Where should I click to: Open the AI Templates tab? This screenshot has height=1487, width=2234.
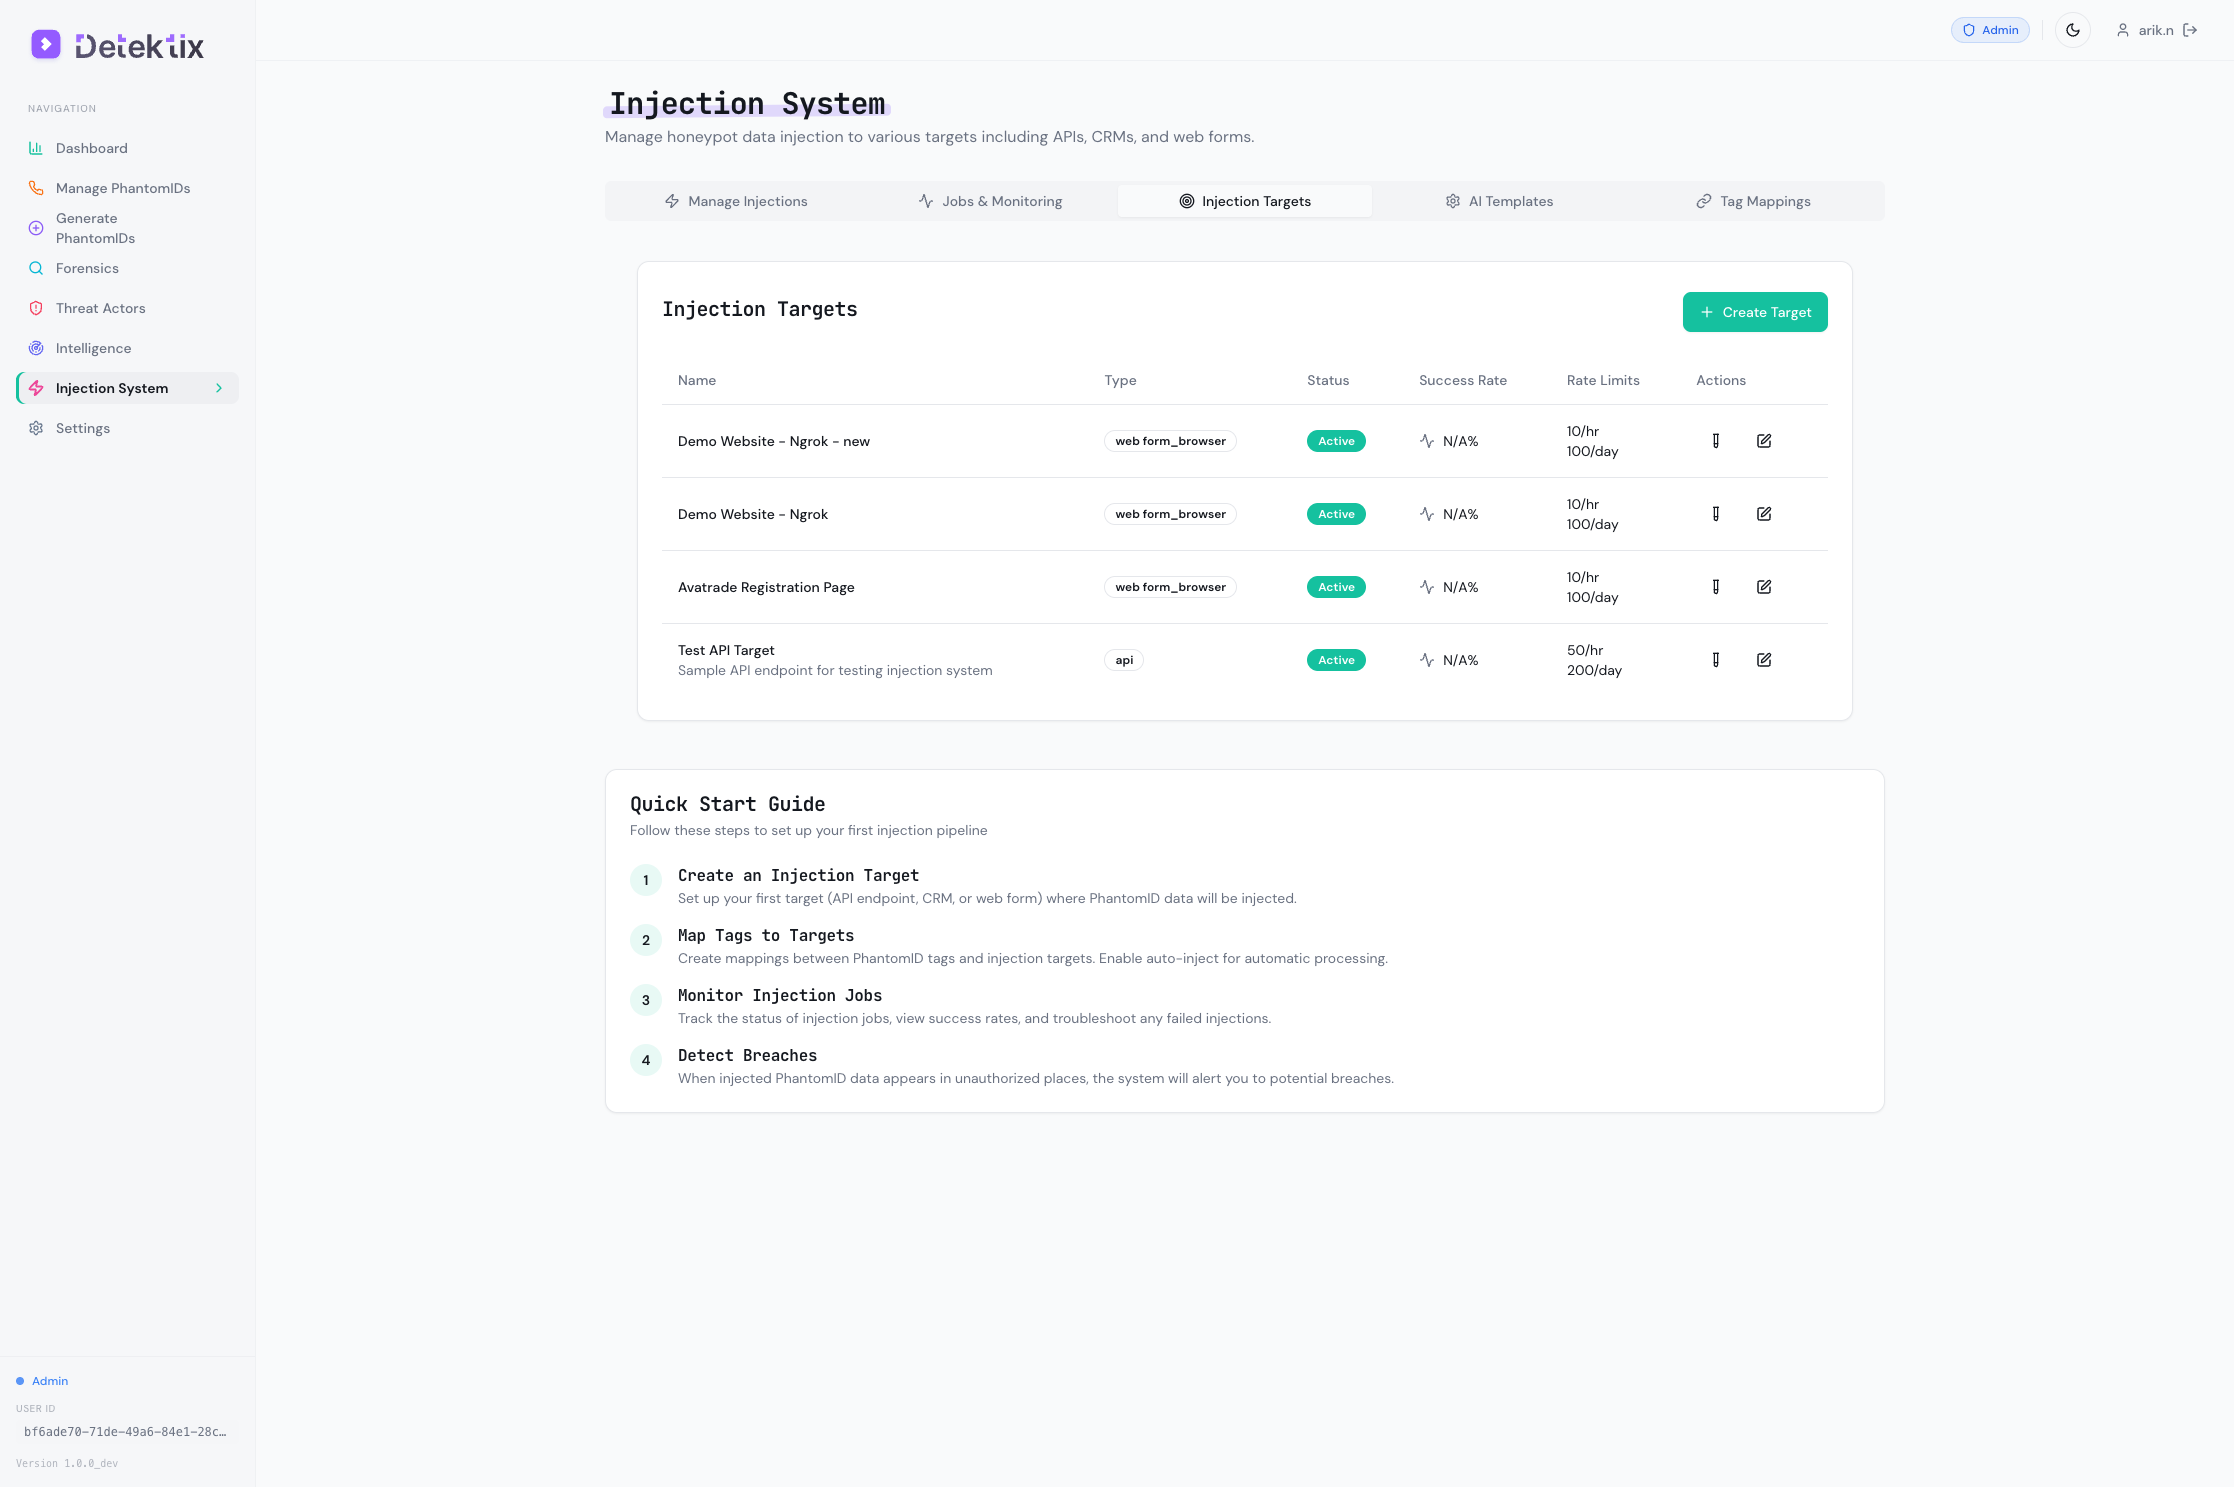(x=1499, y=201)
